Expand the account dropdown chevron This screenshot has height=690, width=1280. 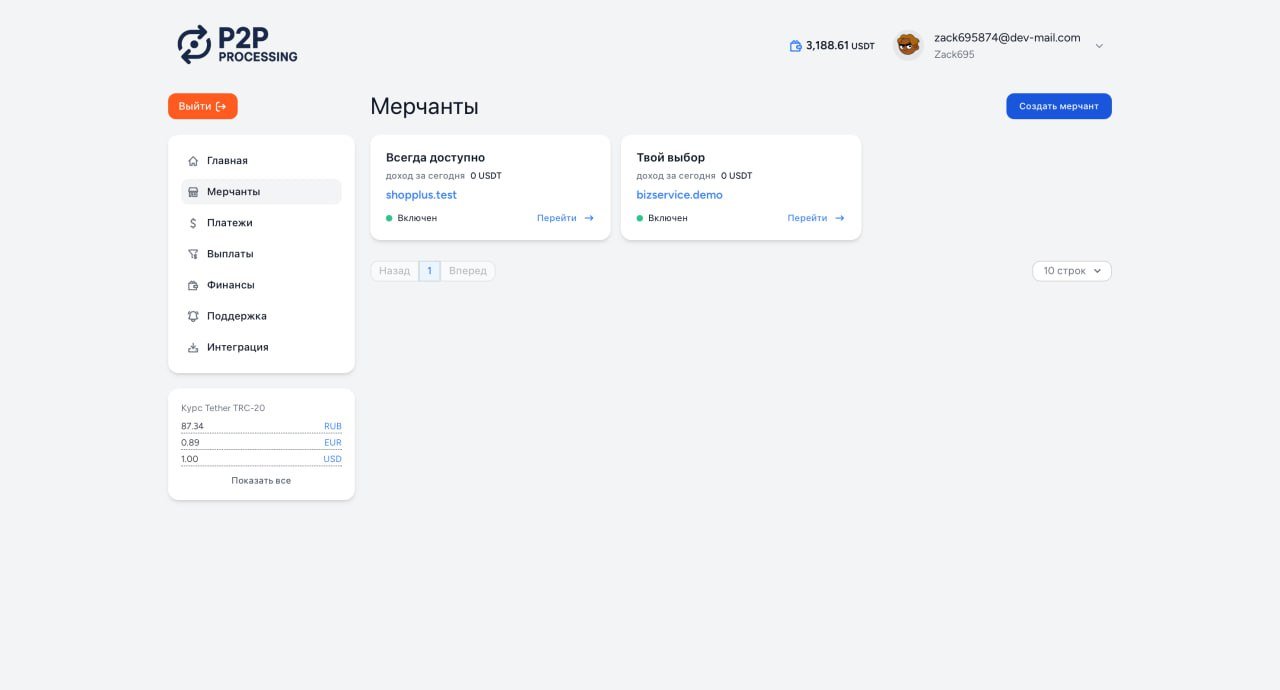(1099, 46)
